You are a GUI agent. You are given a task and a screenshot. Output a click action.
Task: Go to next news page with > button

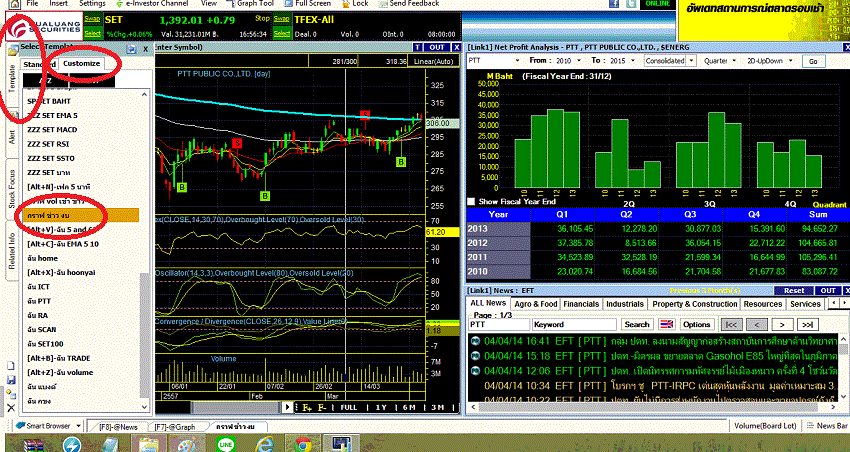[x=782, y=324]
